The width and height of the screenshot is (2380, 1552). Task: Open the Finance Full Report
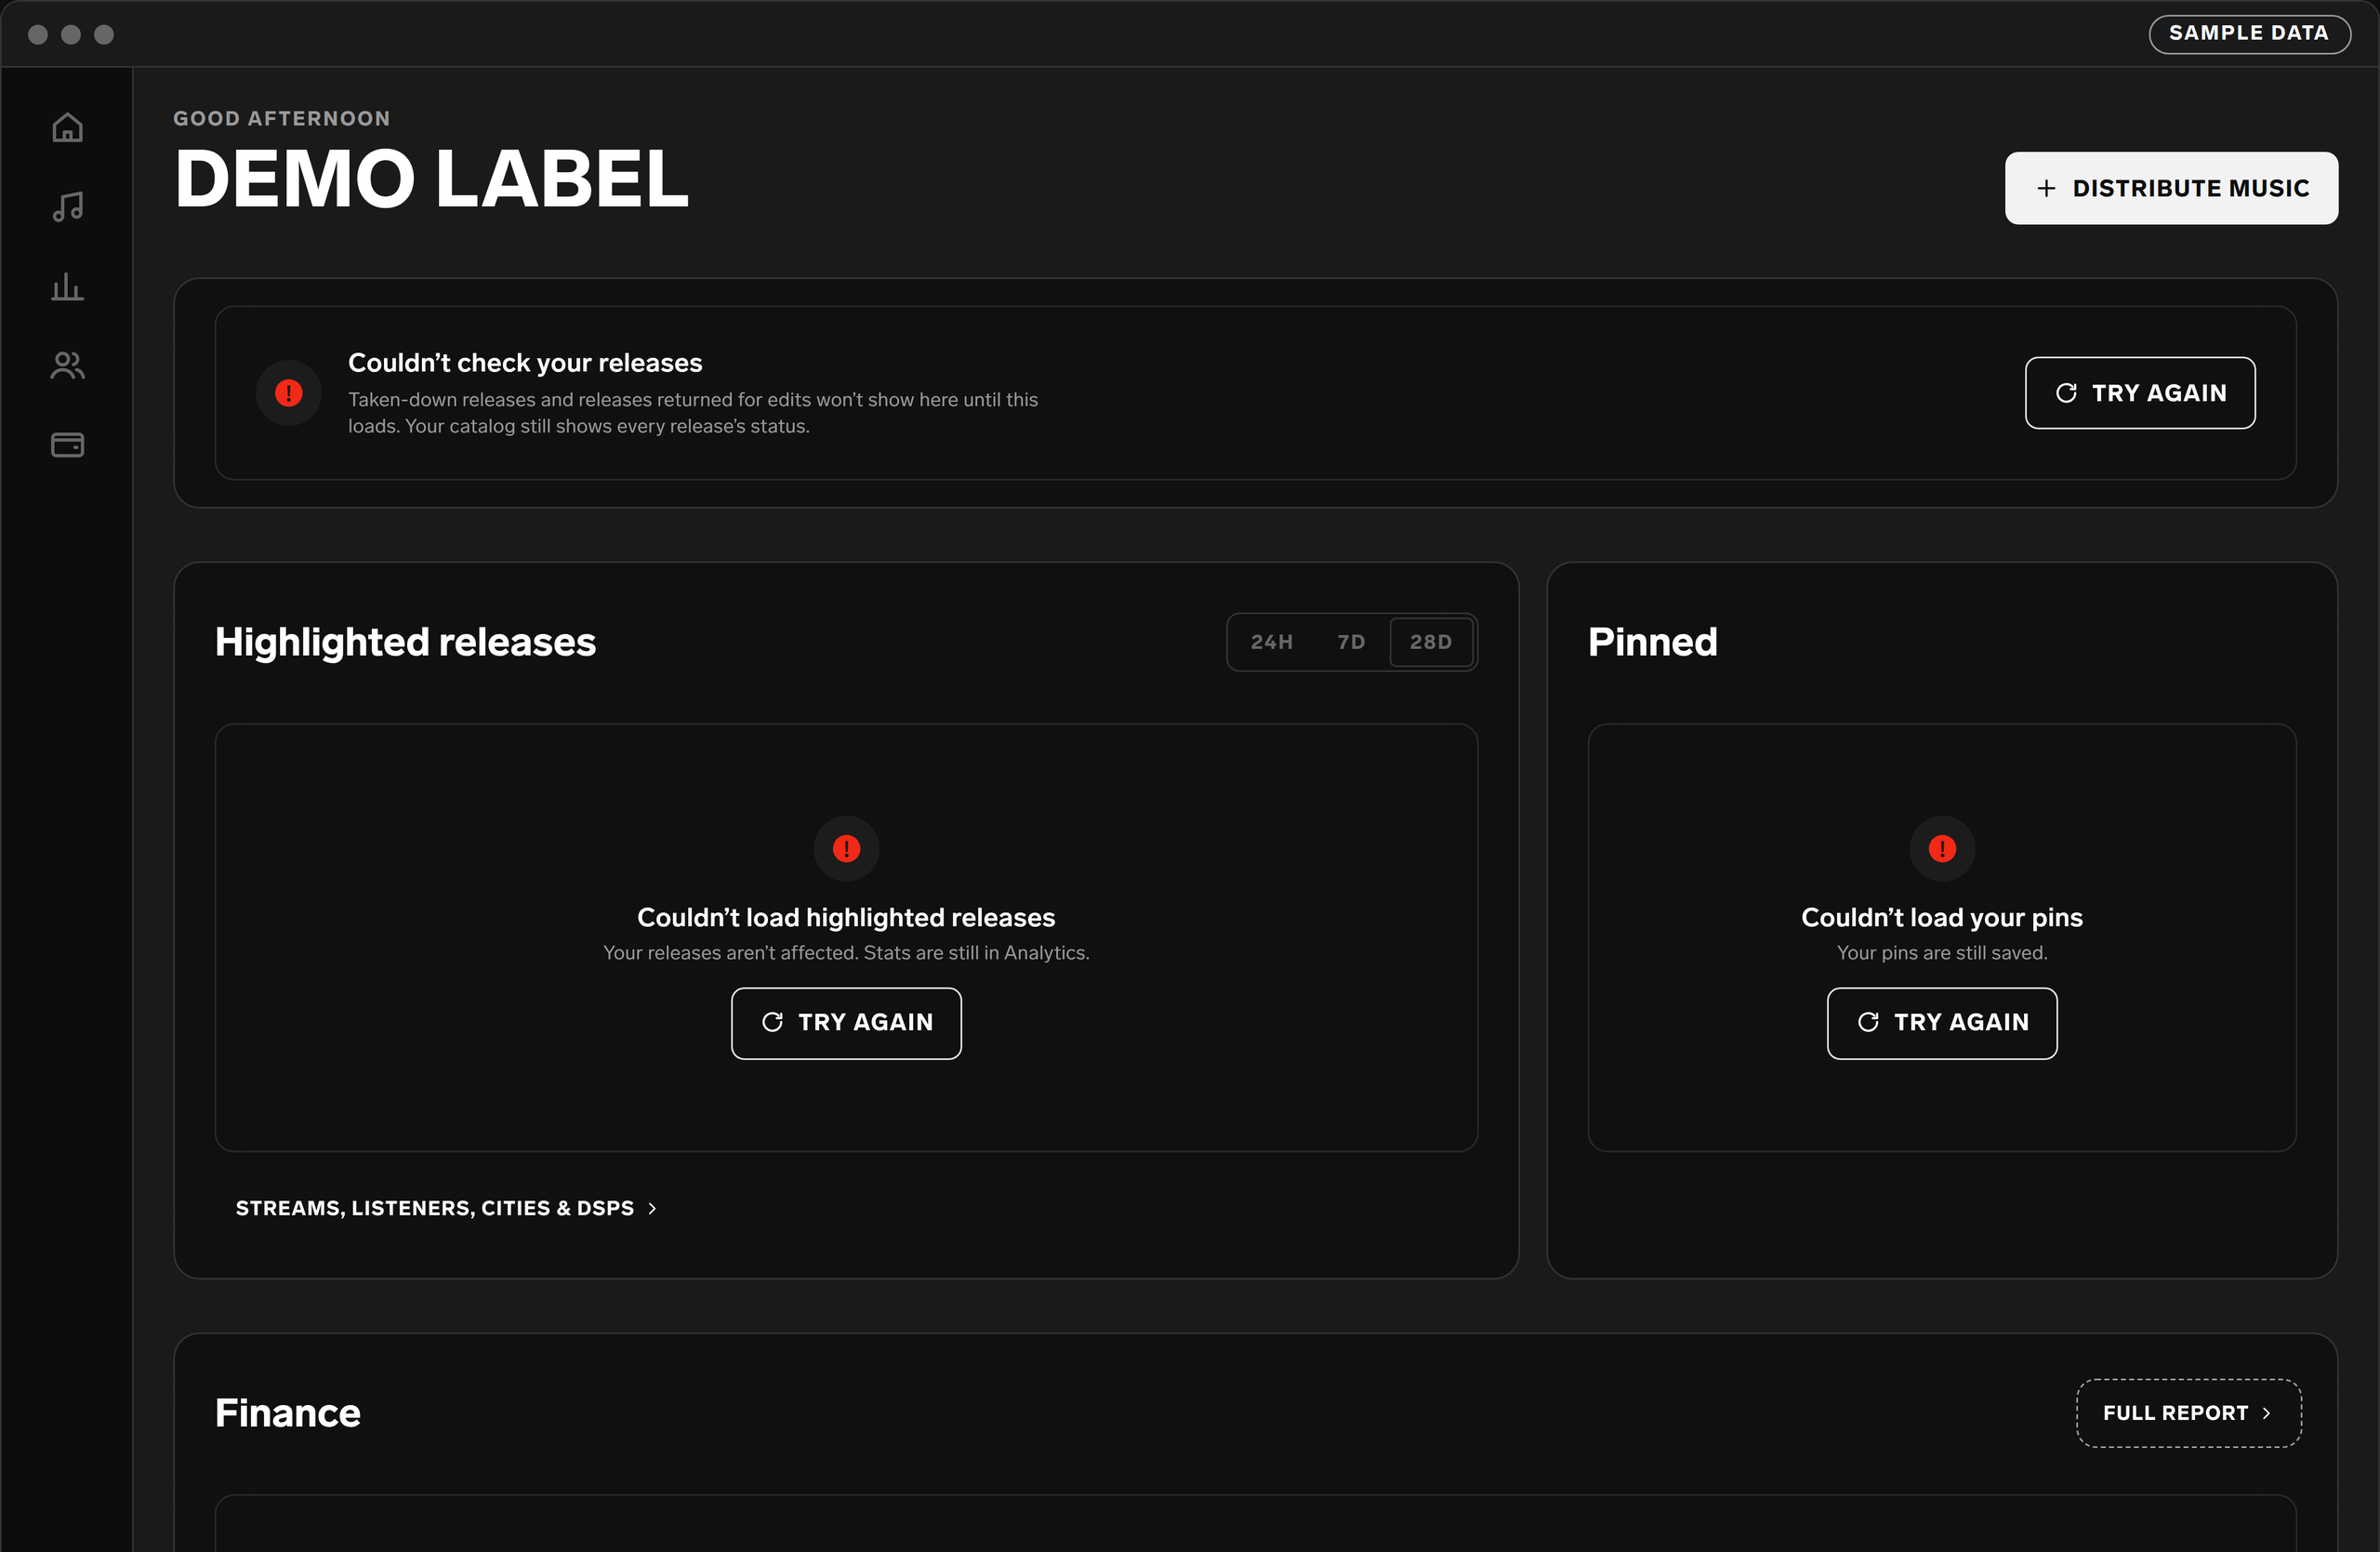(2188, 1413)
